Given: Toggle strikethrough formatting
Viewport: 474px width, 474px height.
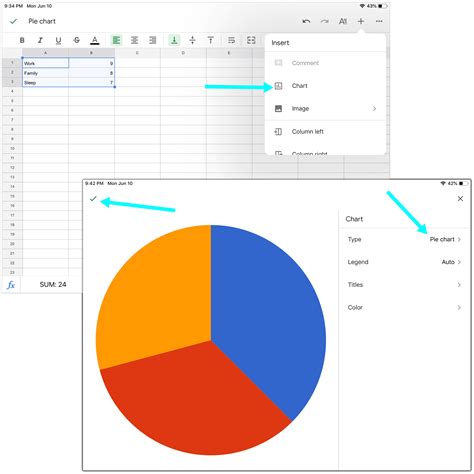Looking at the screenshot, I should [x=76, y=40].
